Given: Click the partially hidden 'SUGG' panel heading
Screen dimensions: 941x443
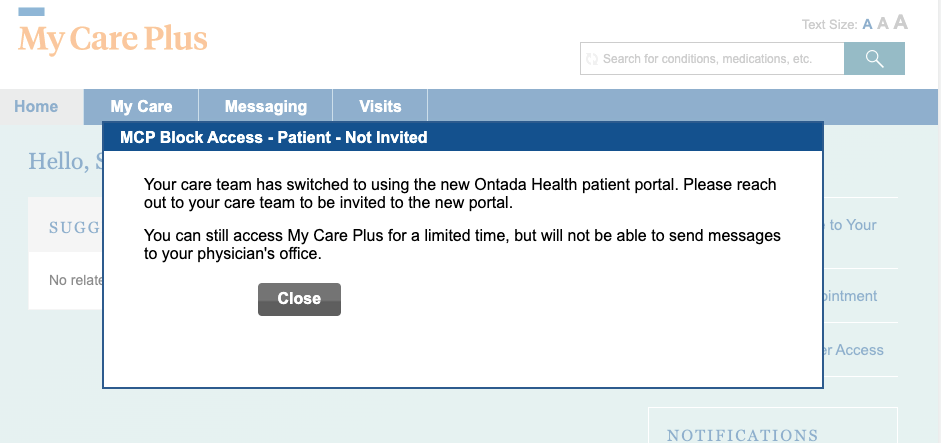Looking at the screenshot, I should click(x=75, y=228).
